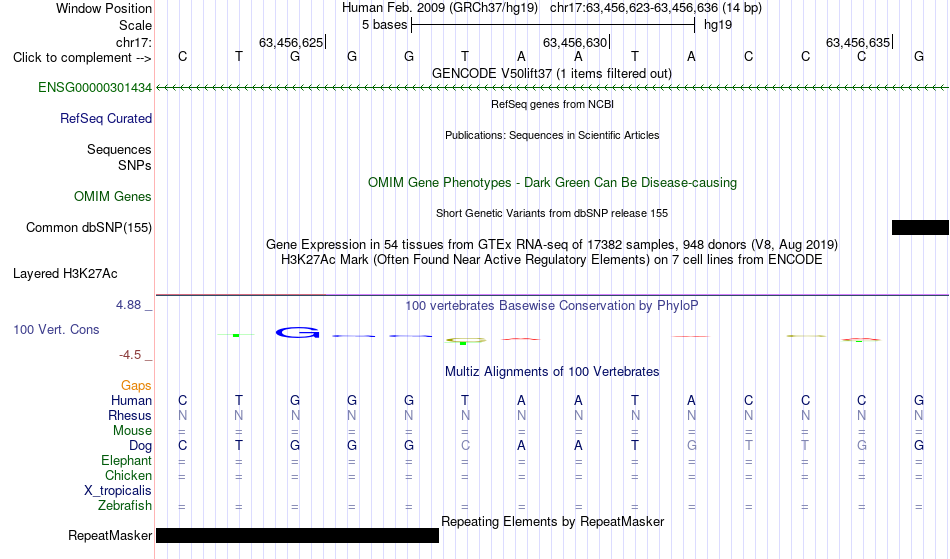
Task: Click the '5 bases' scale label
Action: pos(385,25)
